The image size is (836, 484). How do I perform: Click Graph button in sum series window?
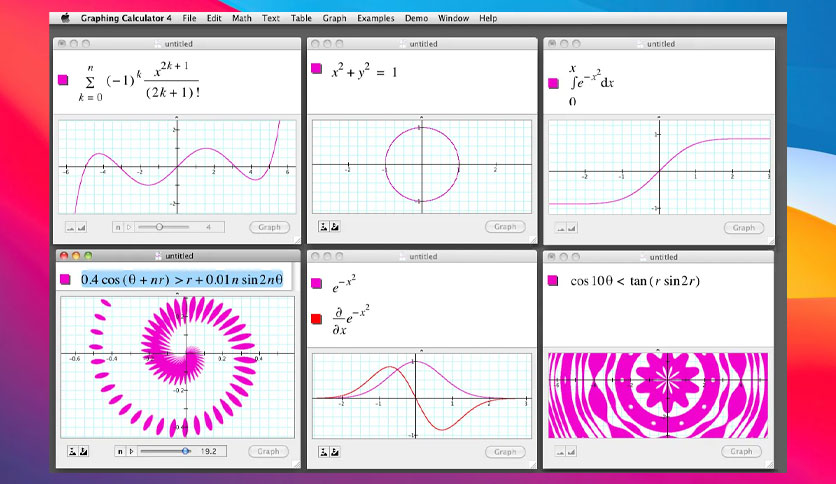click(x=269, y=227)
